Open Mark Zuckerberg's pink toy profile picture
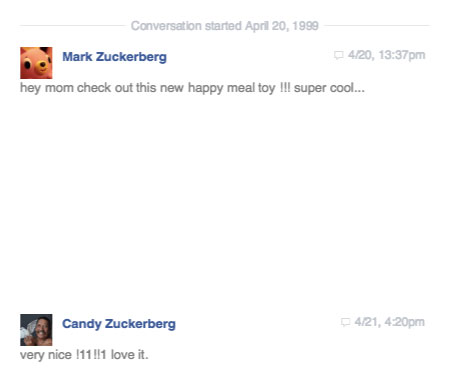 pos(36,63)
